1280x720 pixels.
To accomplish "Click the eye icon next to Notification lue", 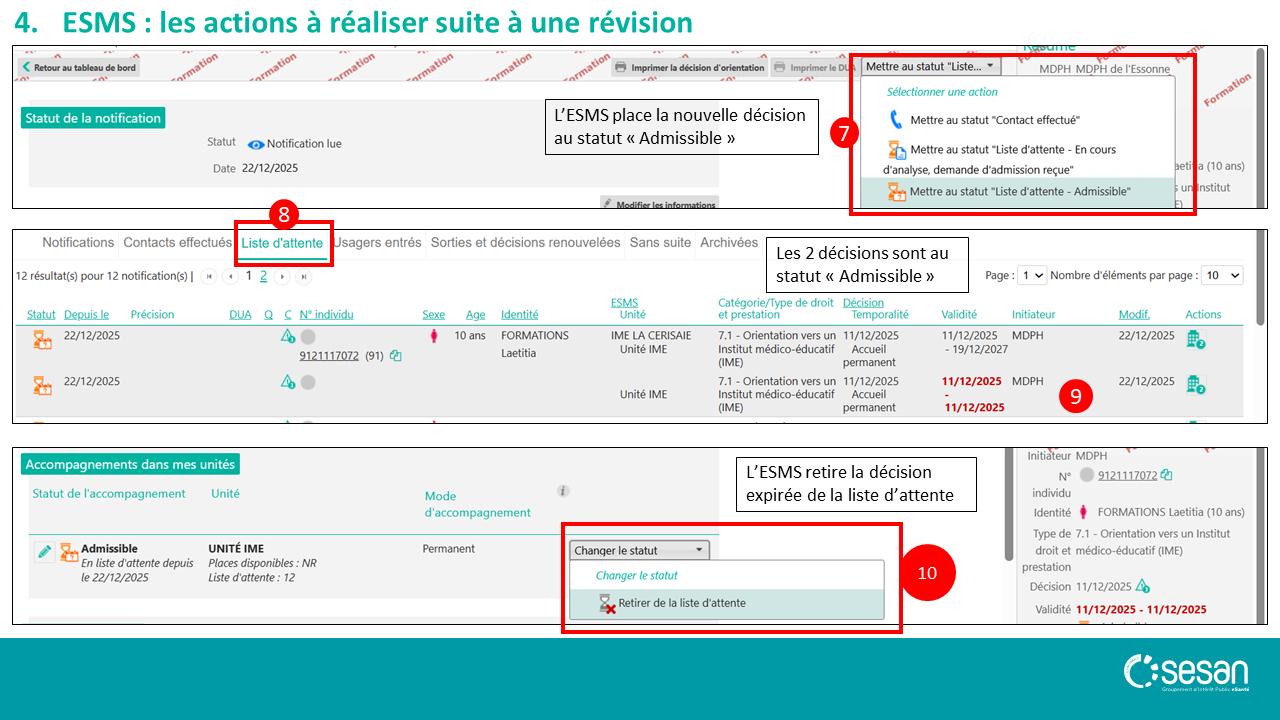I will (256, 144).
